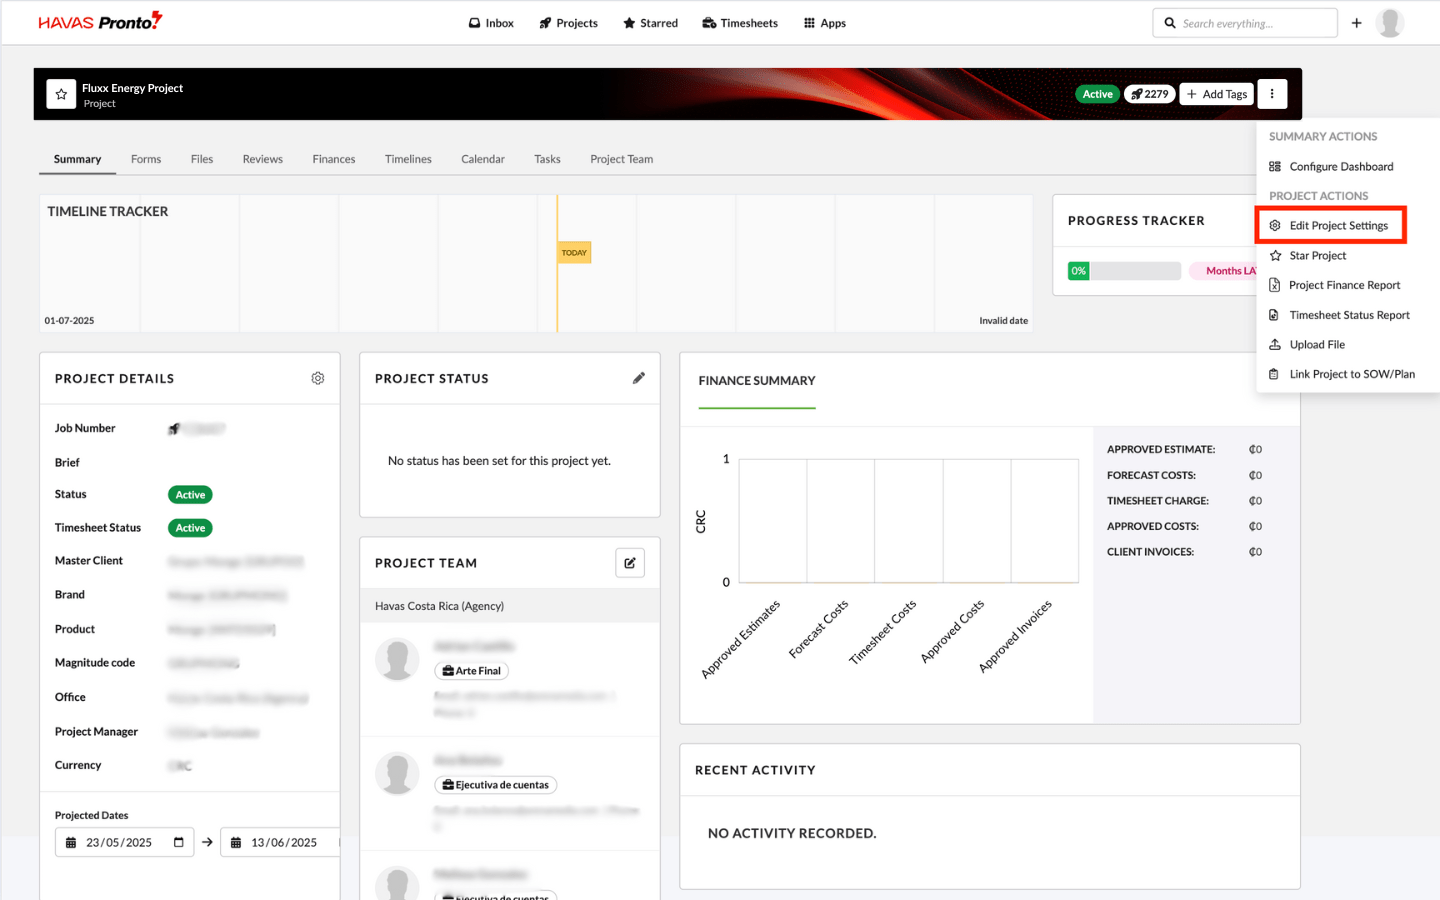The width and height of the screenshot is (1440, 900).
Task: Switch to the Summary tab
Action: tap(77, 159)
